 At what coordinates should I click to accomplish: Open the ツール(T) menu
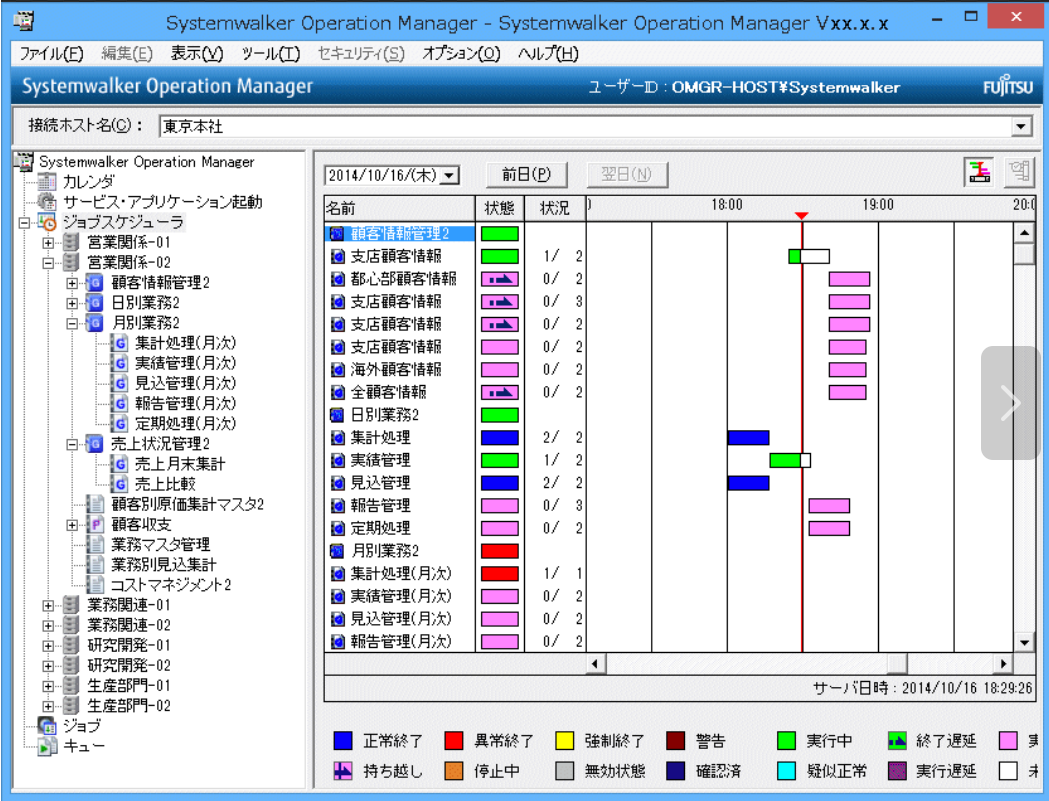tap(270, 54)
